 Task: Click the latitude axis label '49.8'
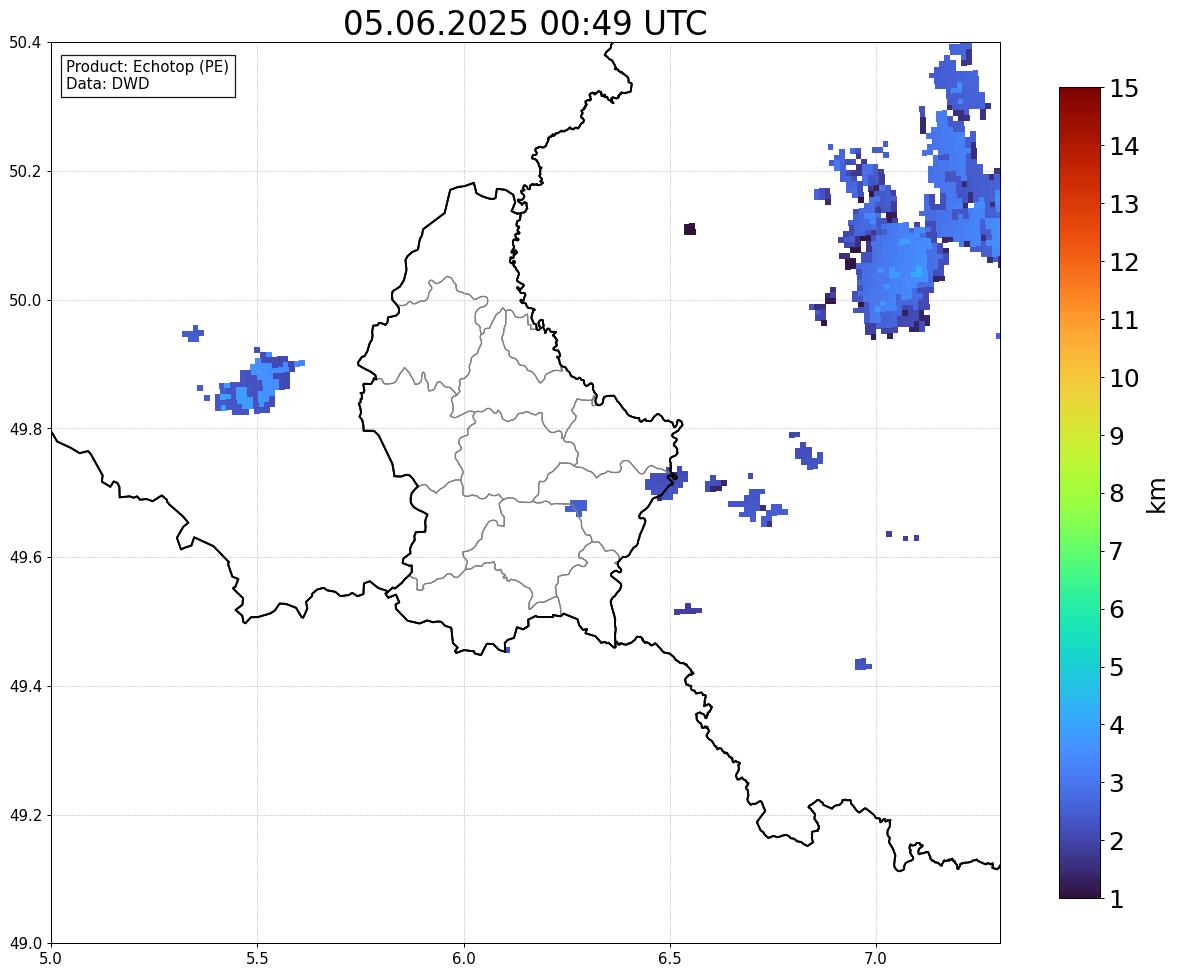[x=25, y=429]
